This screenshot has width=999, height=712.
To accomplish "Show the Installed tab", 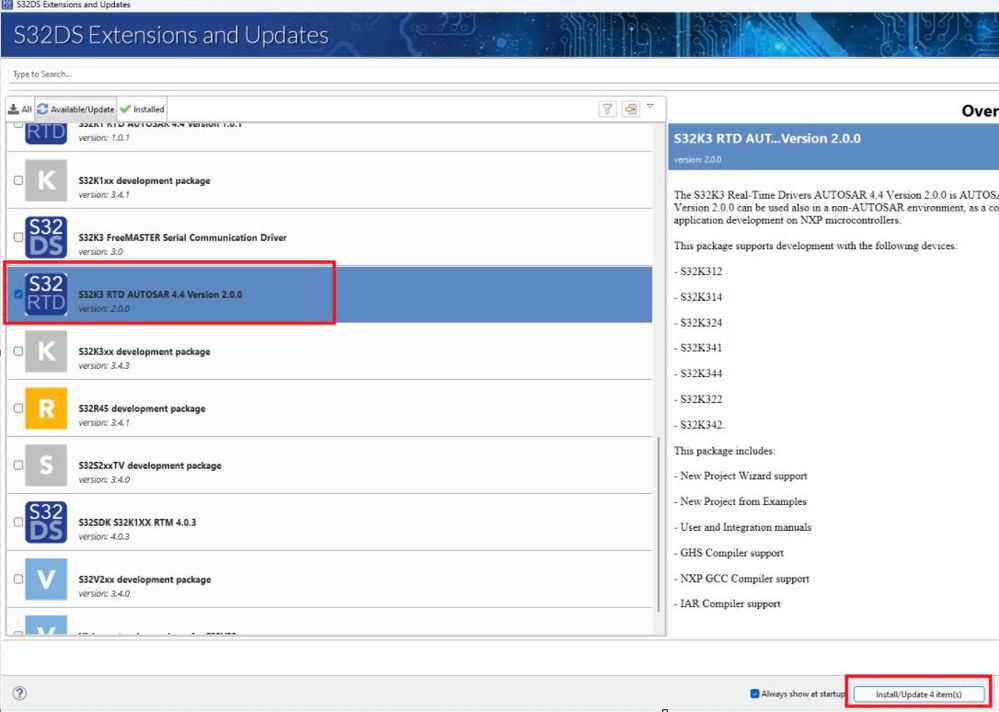I will 143,109.
